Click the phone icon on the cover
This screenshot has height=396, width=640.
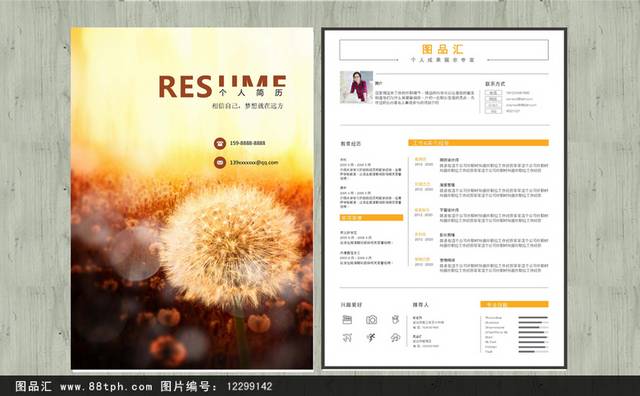click(x=220, y=143)
